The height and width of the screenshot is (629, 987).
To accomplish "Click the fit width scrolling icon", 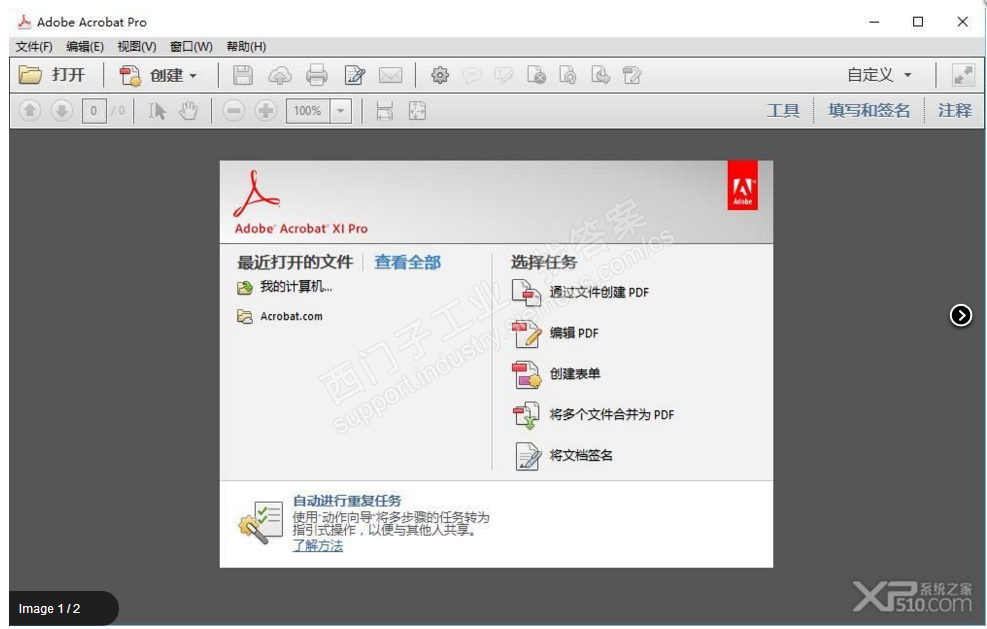I will [385, 111].
